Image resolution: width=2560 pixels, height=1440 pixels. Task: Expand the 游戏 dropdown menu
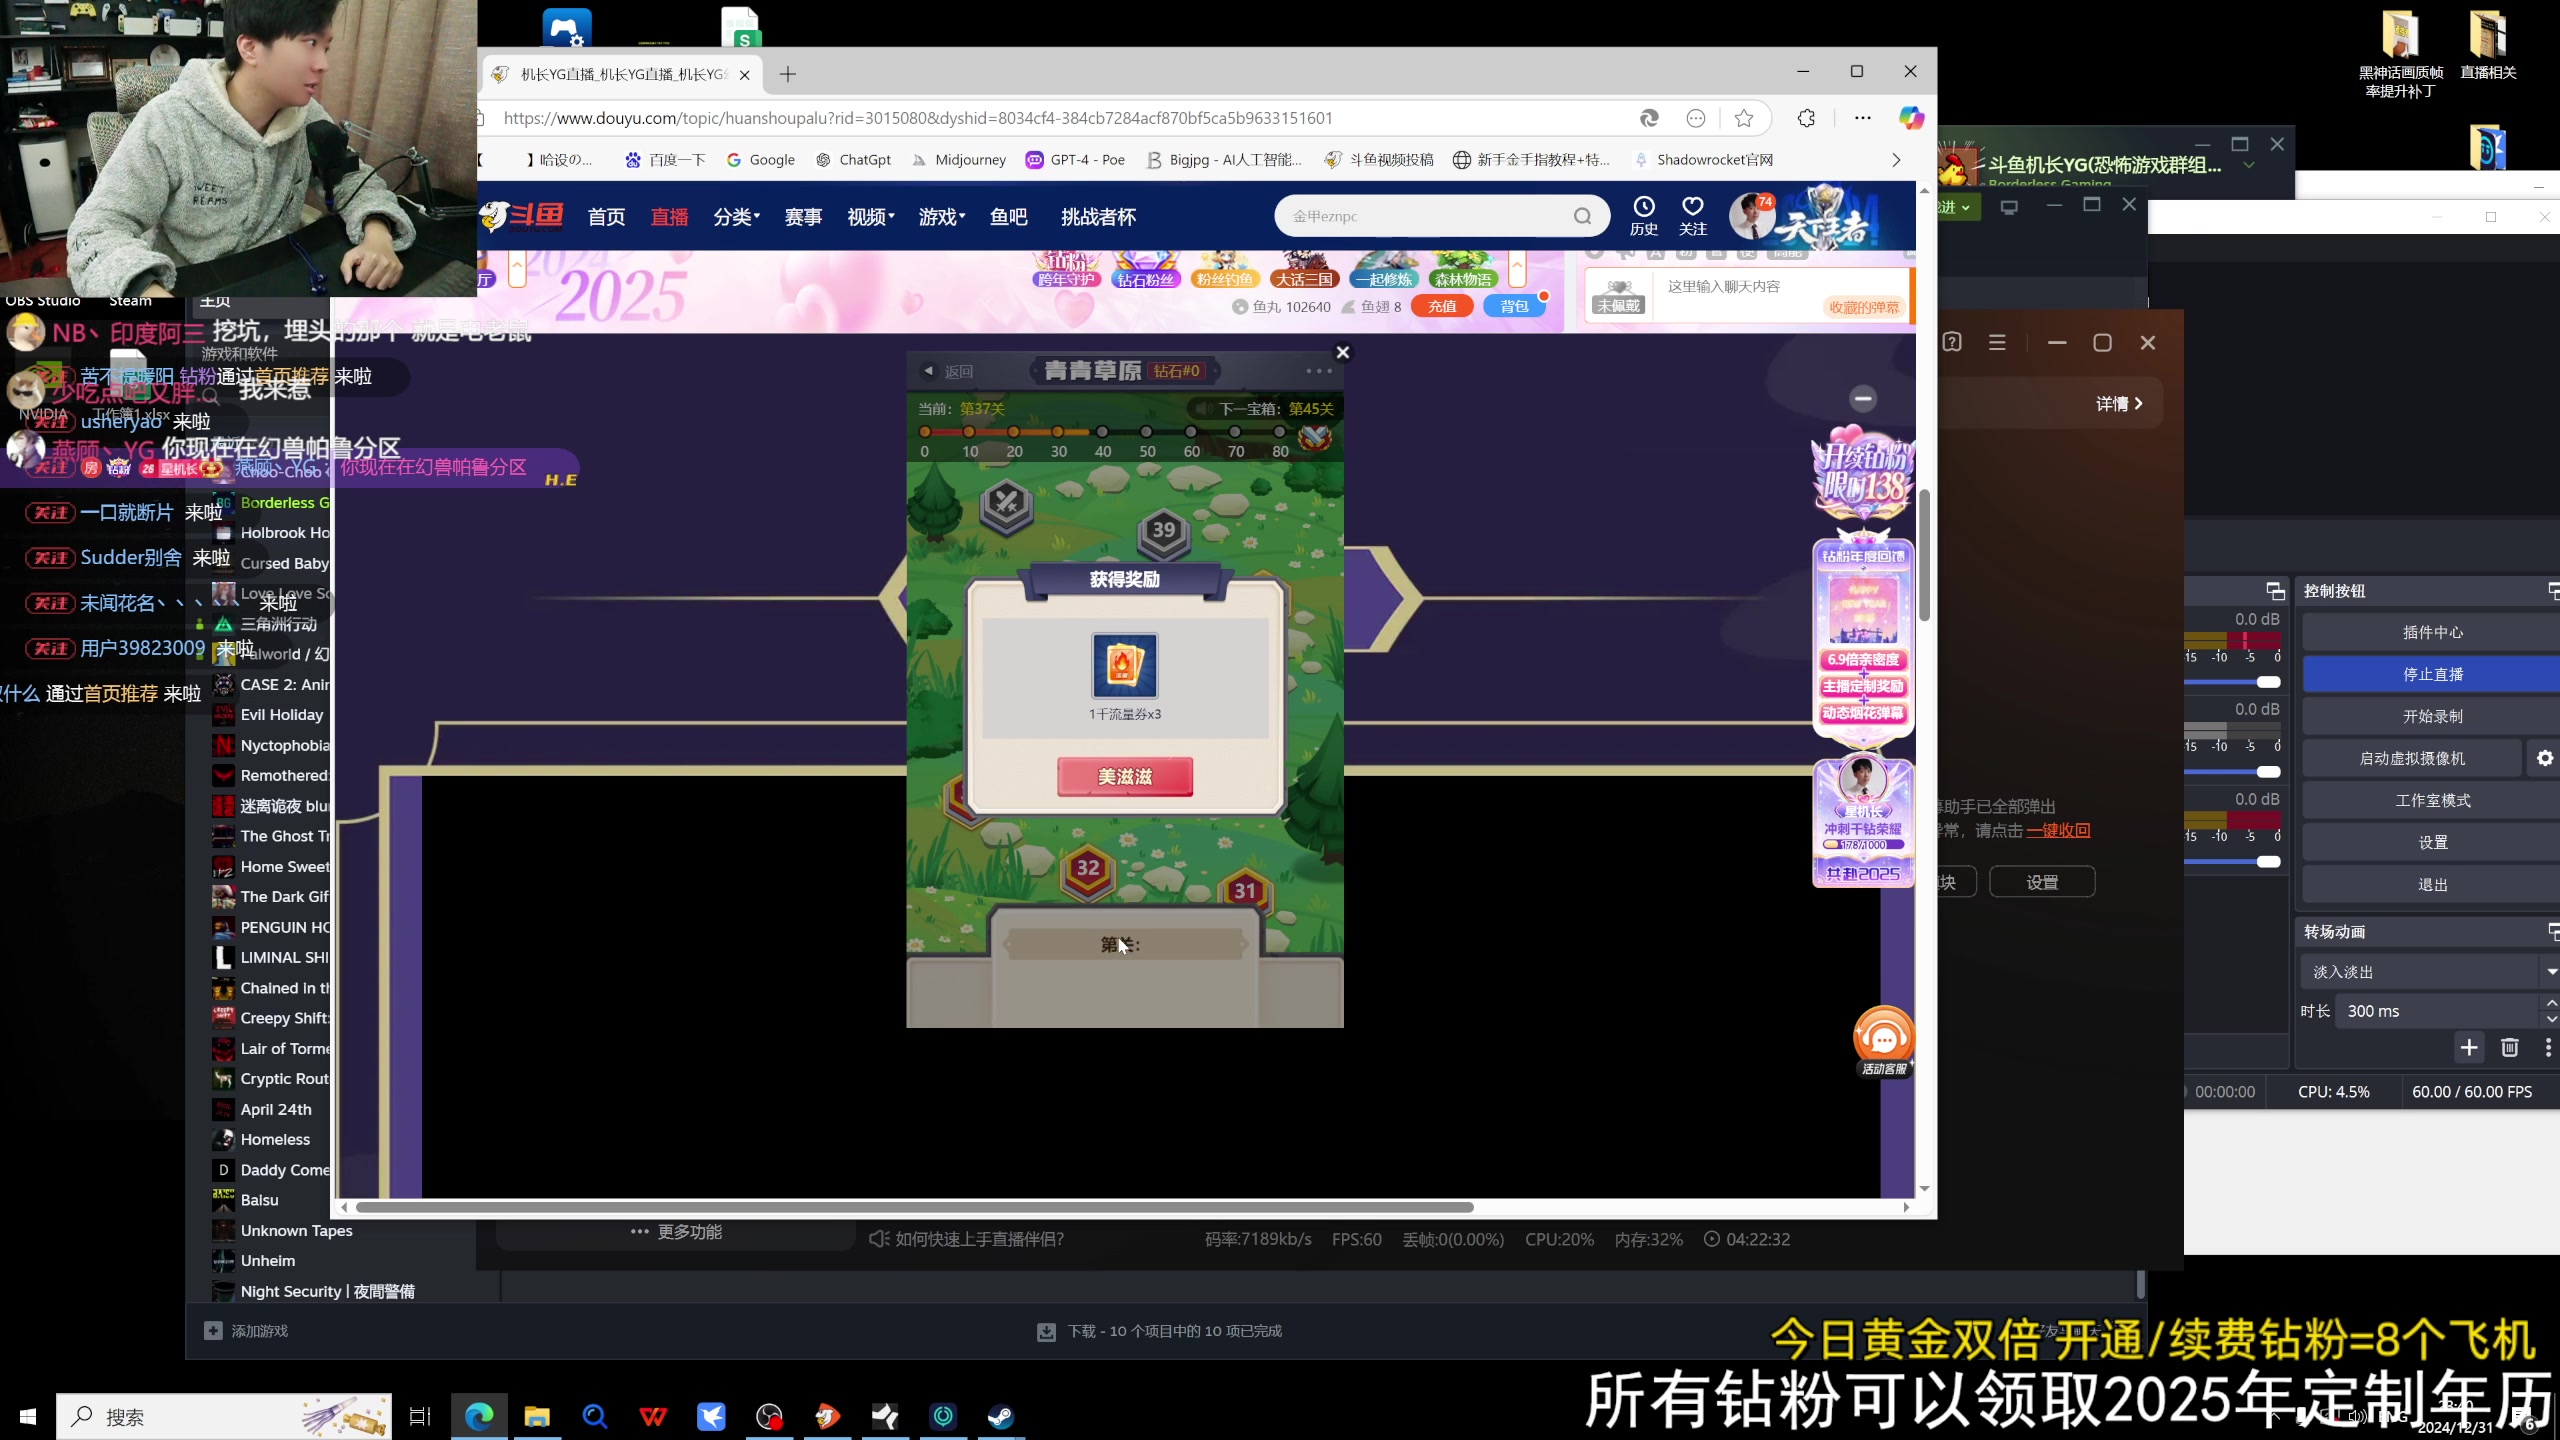tap(942, 217)
